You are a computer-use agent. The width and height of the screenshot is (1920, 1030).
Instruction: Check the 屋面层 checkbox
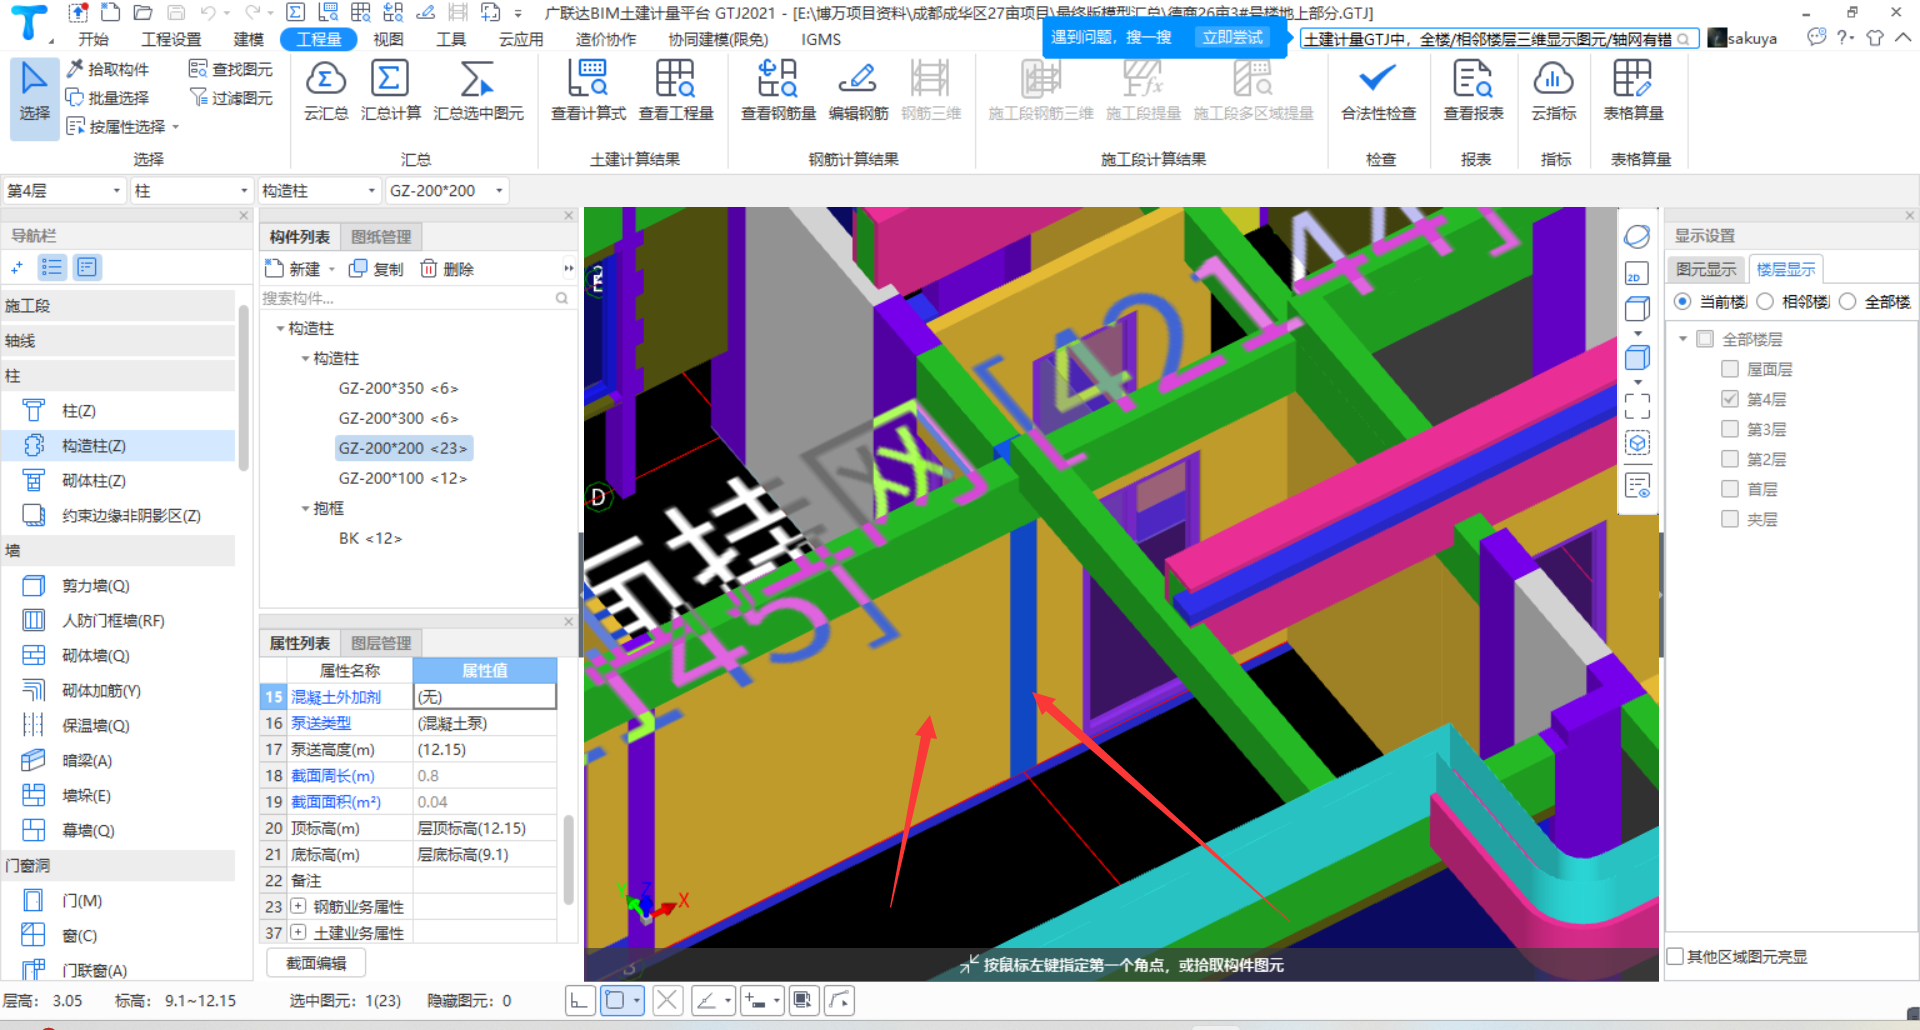(x=1730, y=369)
